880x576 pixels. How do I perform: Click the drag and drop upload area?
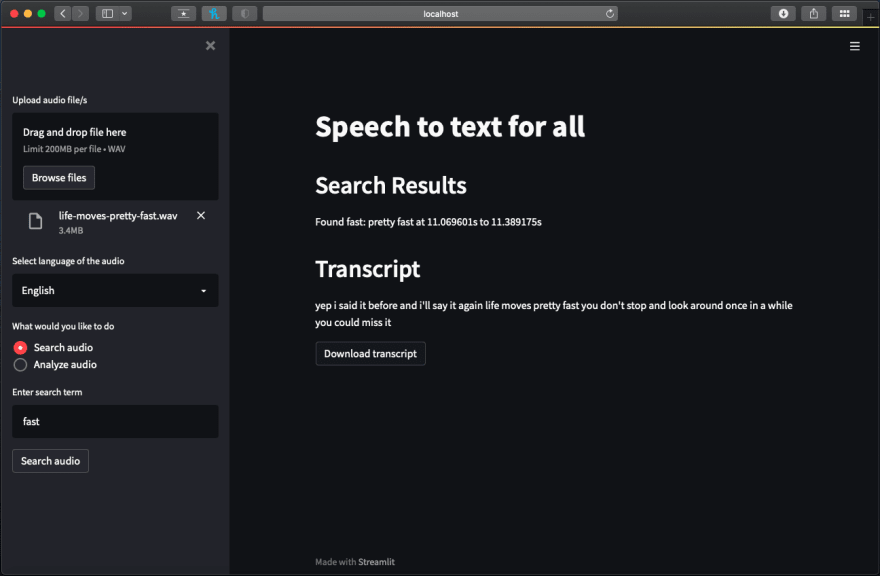(115, 157)
